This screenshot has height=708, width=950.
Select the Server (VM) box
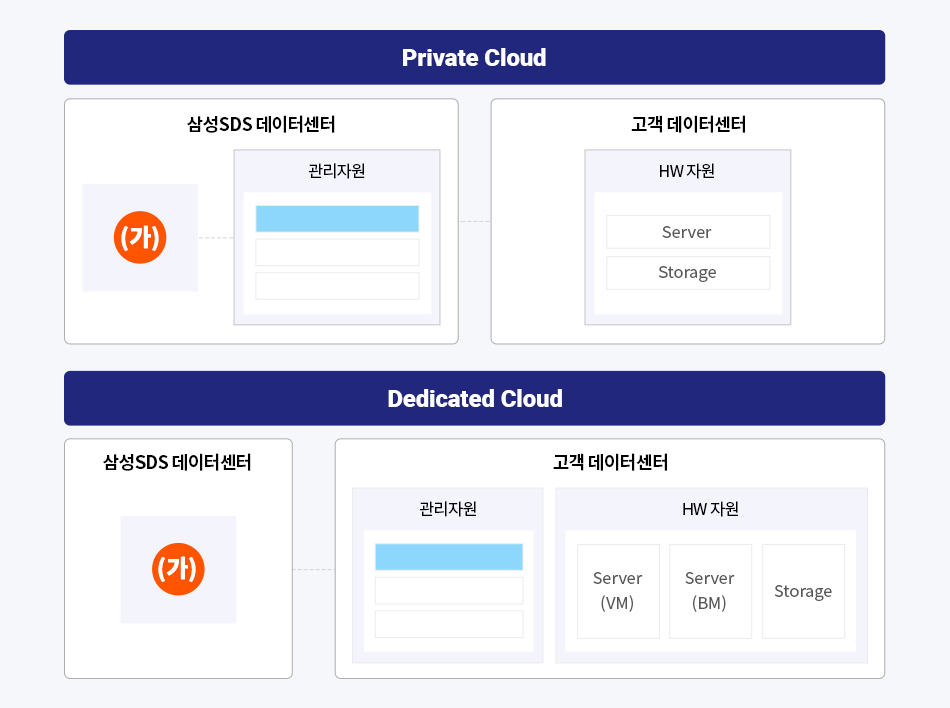(618, 591)
